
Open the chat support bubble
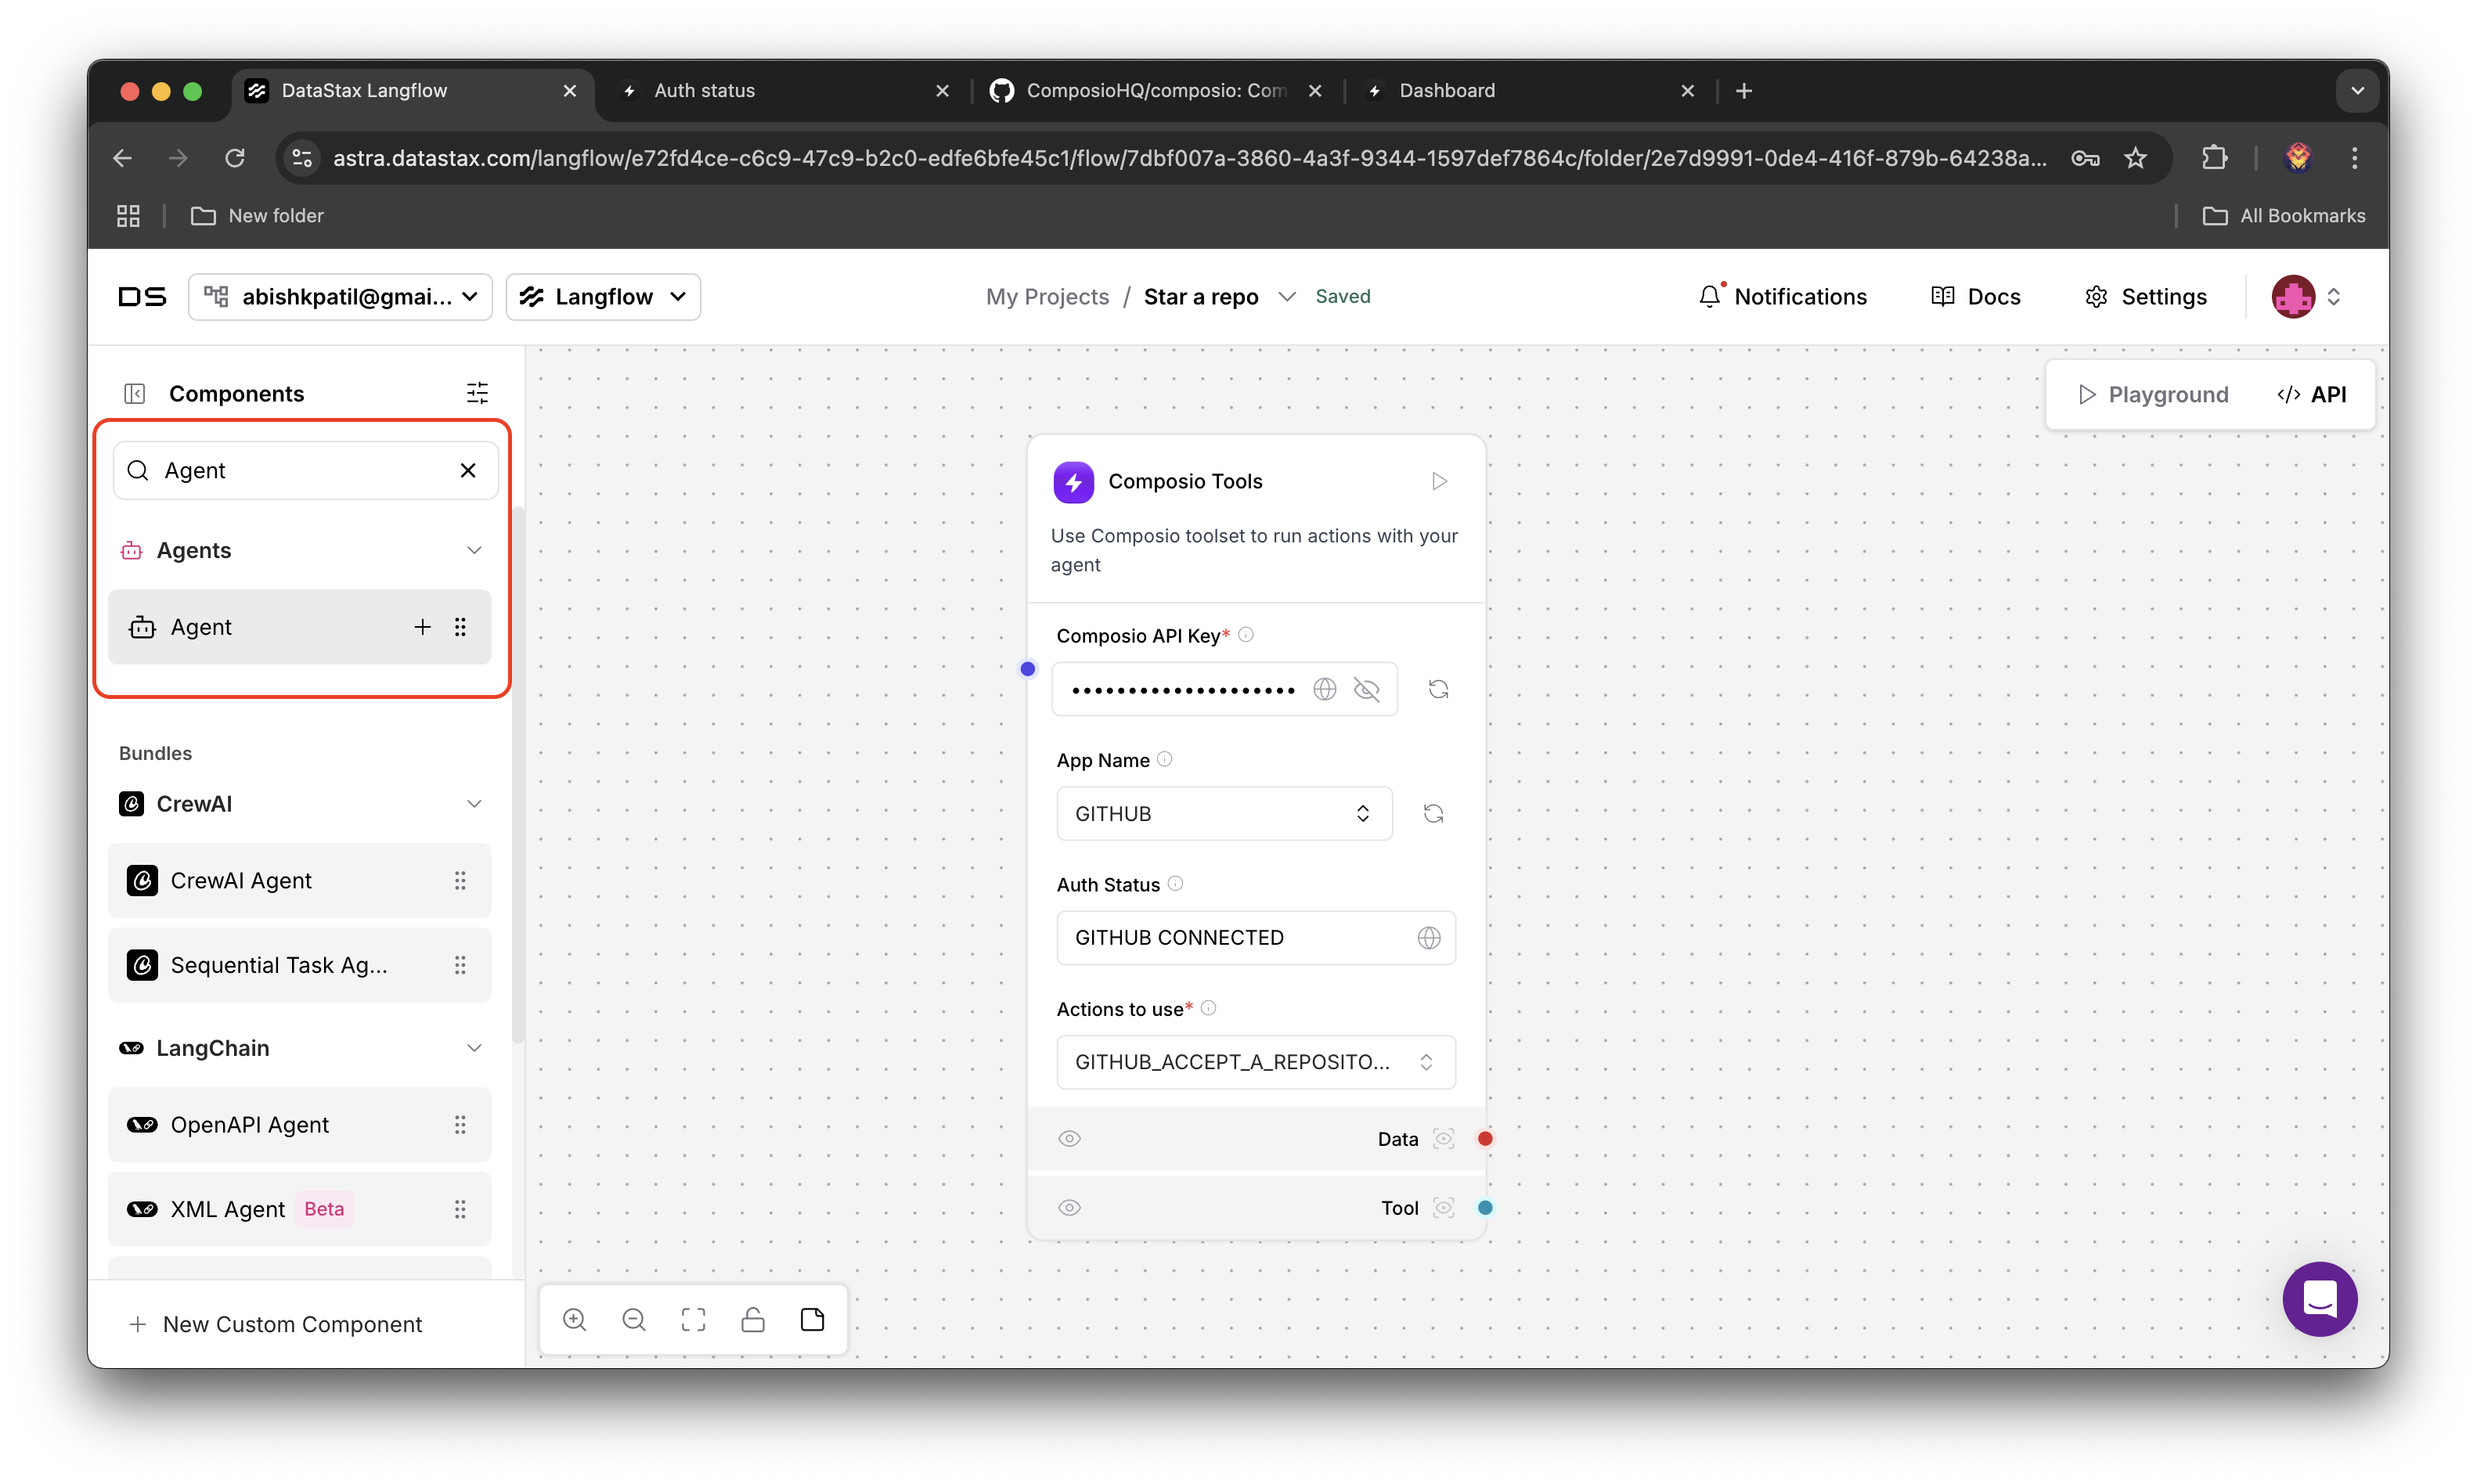pos(2319,1299)
